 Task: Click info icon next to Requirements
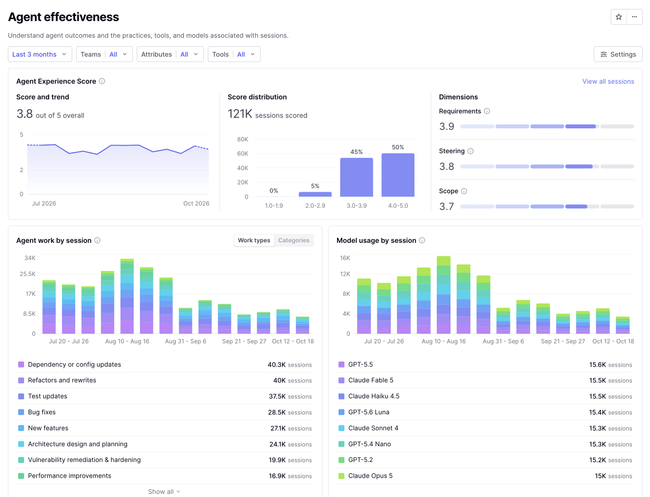[x=487, y=111]
